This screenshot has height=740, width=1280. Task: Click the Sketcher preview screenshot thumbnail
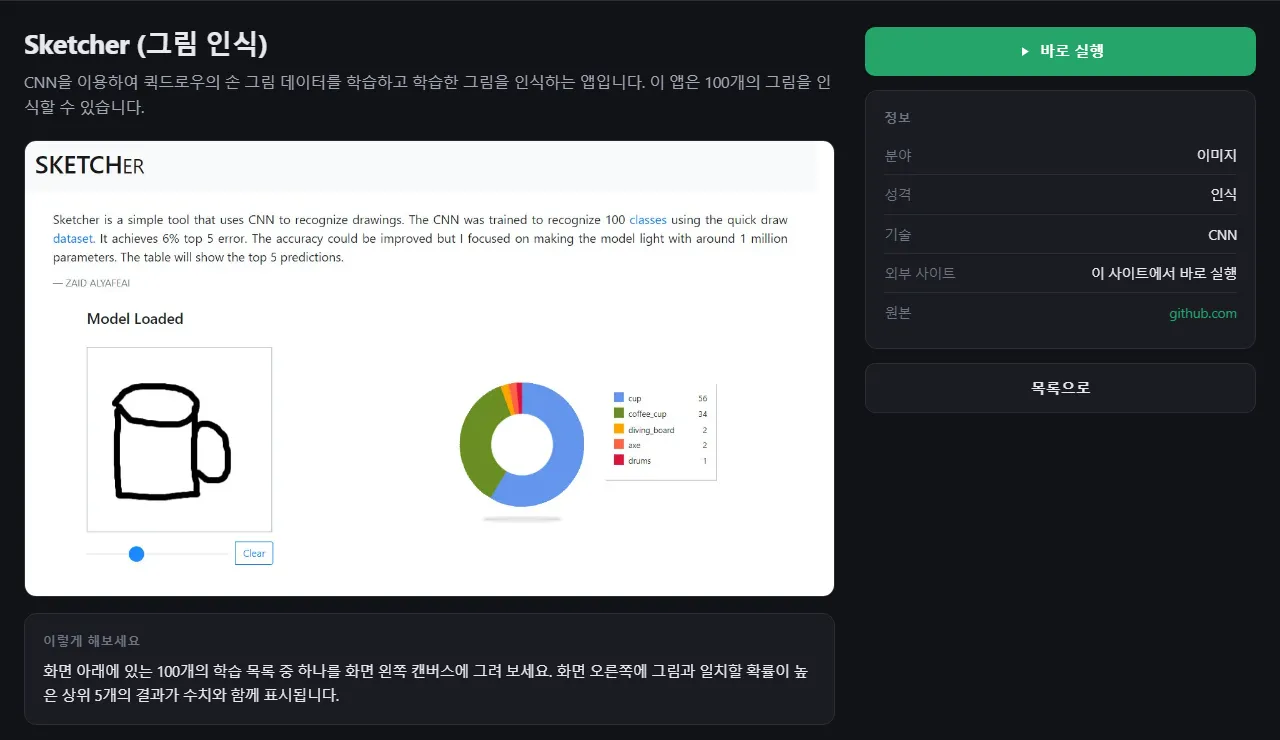[429, 368]
